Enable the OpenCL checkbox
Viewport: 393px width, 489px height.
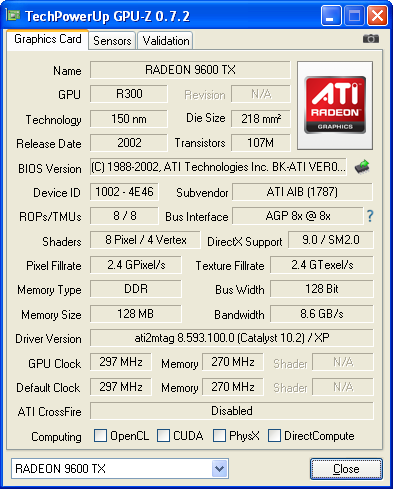100,436
